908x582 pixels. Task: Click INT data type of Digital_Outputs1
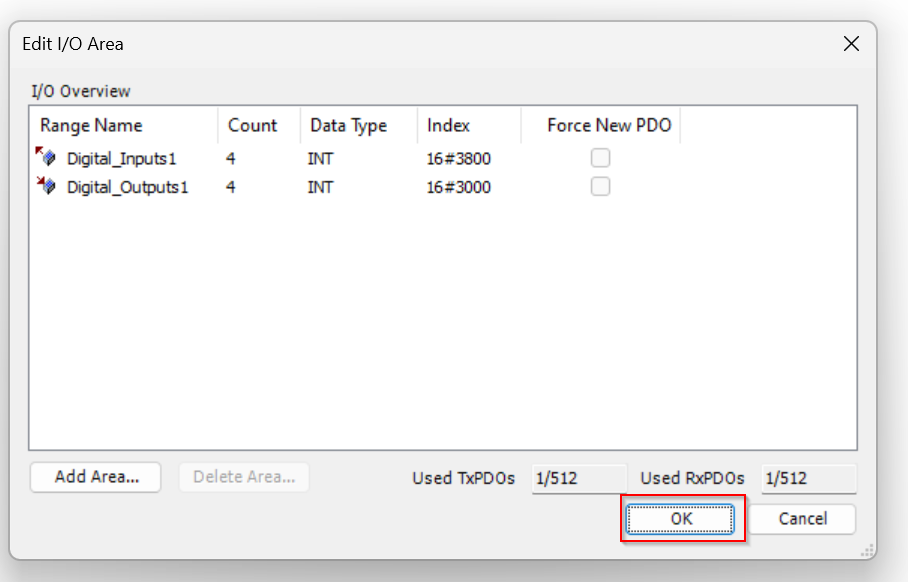pyautogui.click(x=320, y=187)
